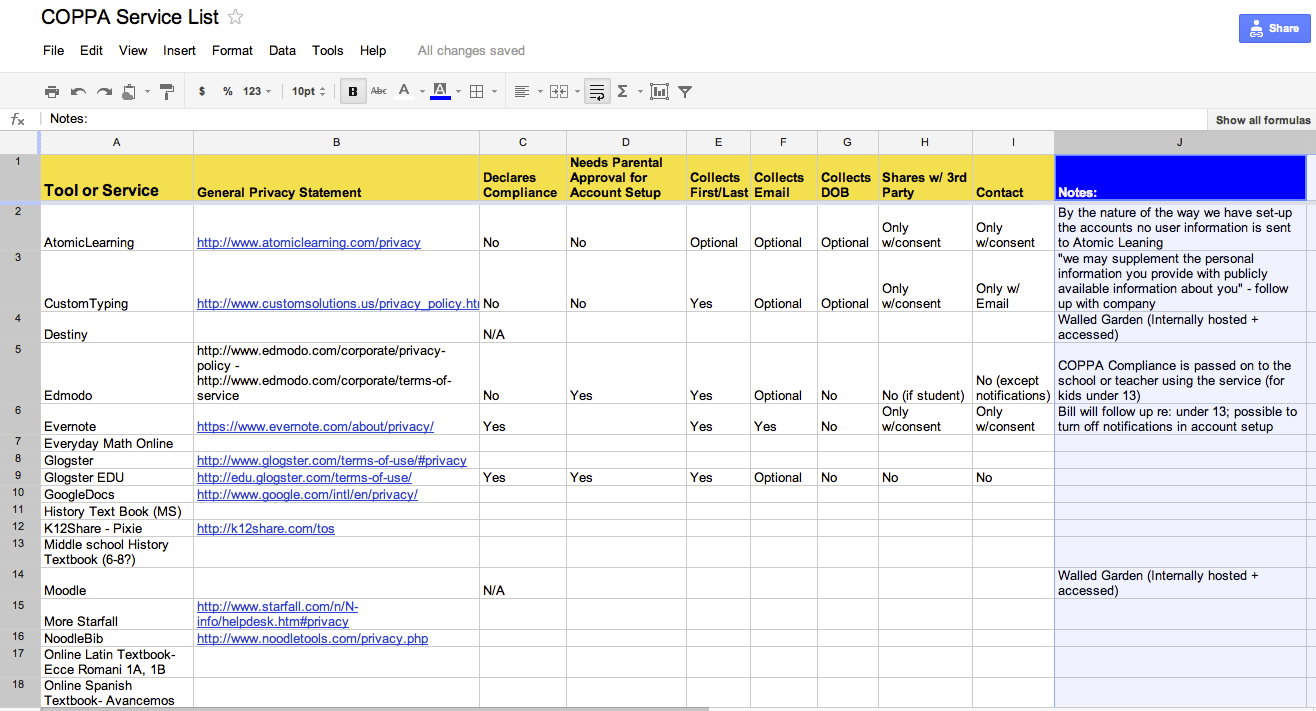
Task: Click the formula bar containing Notes:
Action: coord(622,119)
